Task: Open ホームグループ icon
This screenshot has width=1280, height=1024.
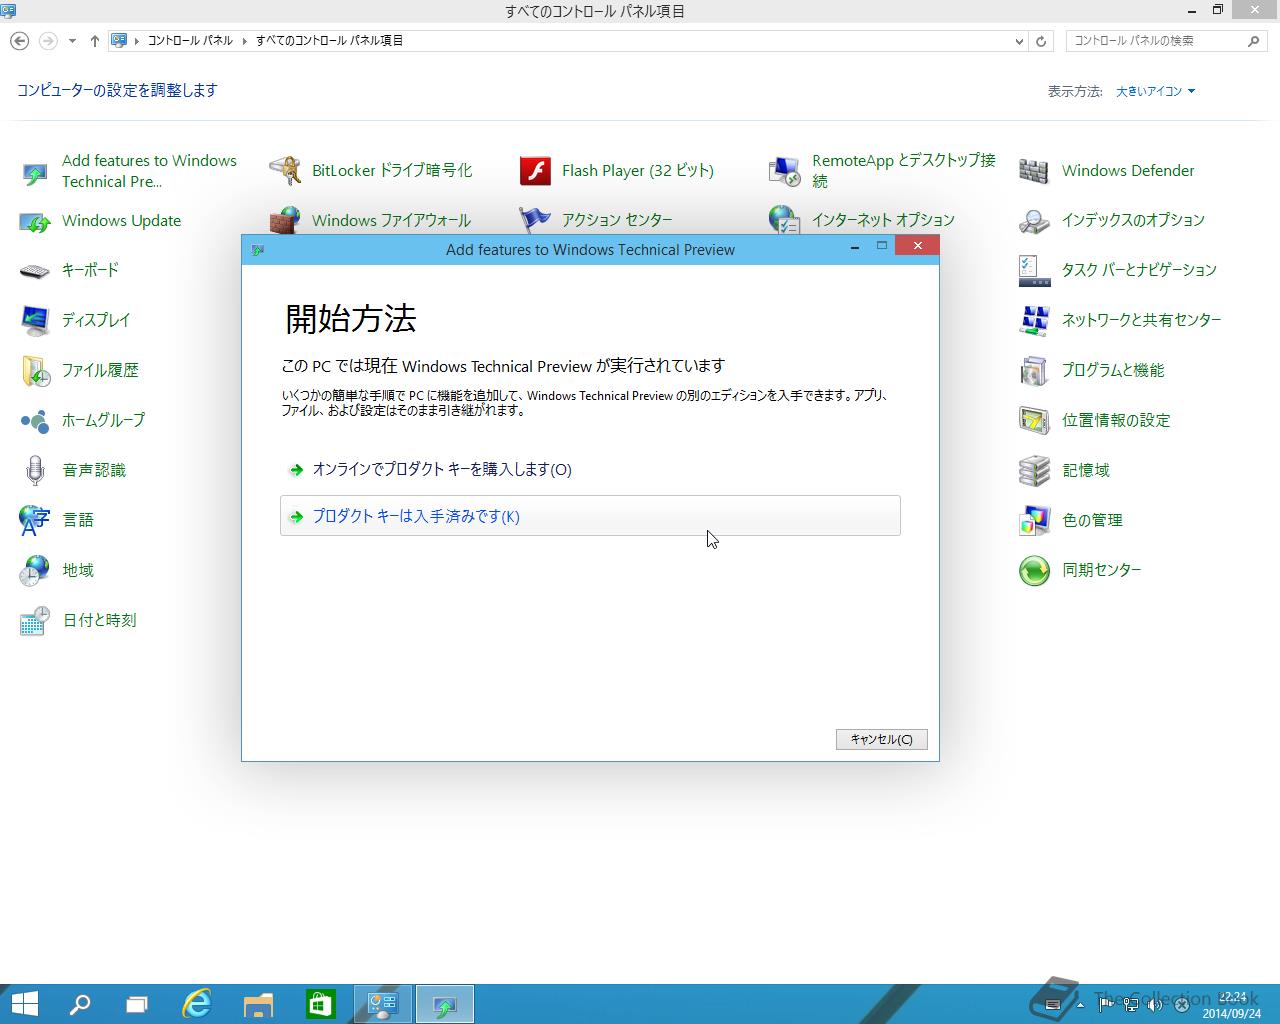Action: click(x=35, y=421)
